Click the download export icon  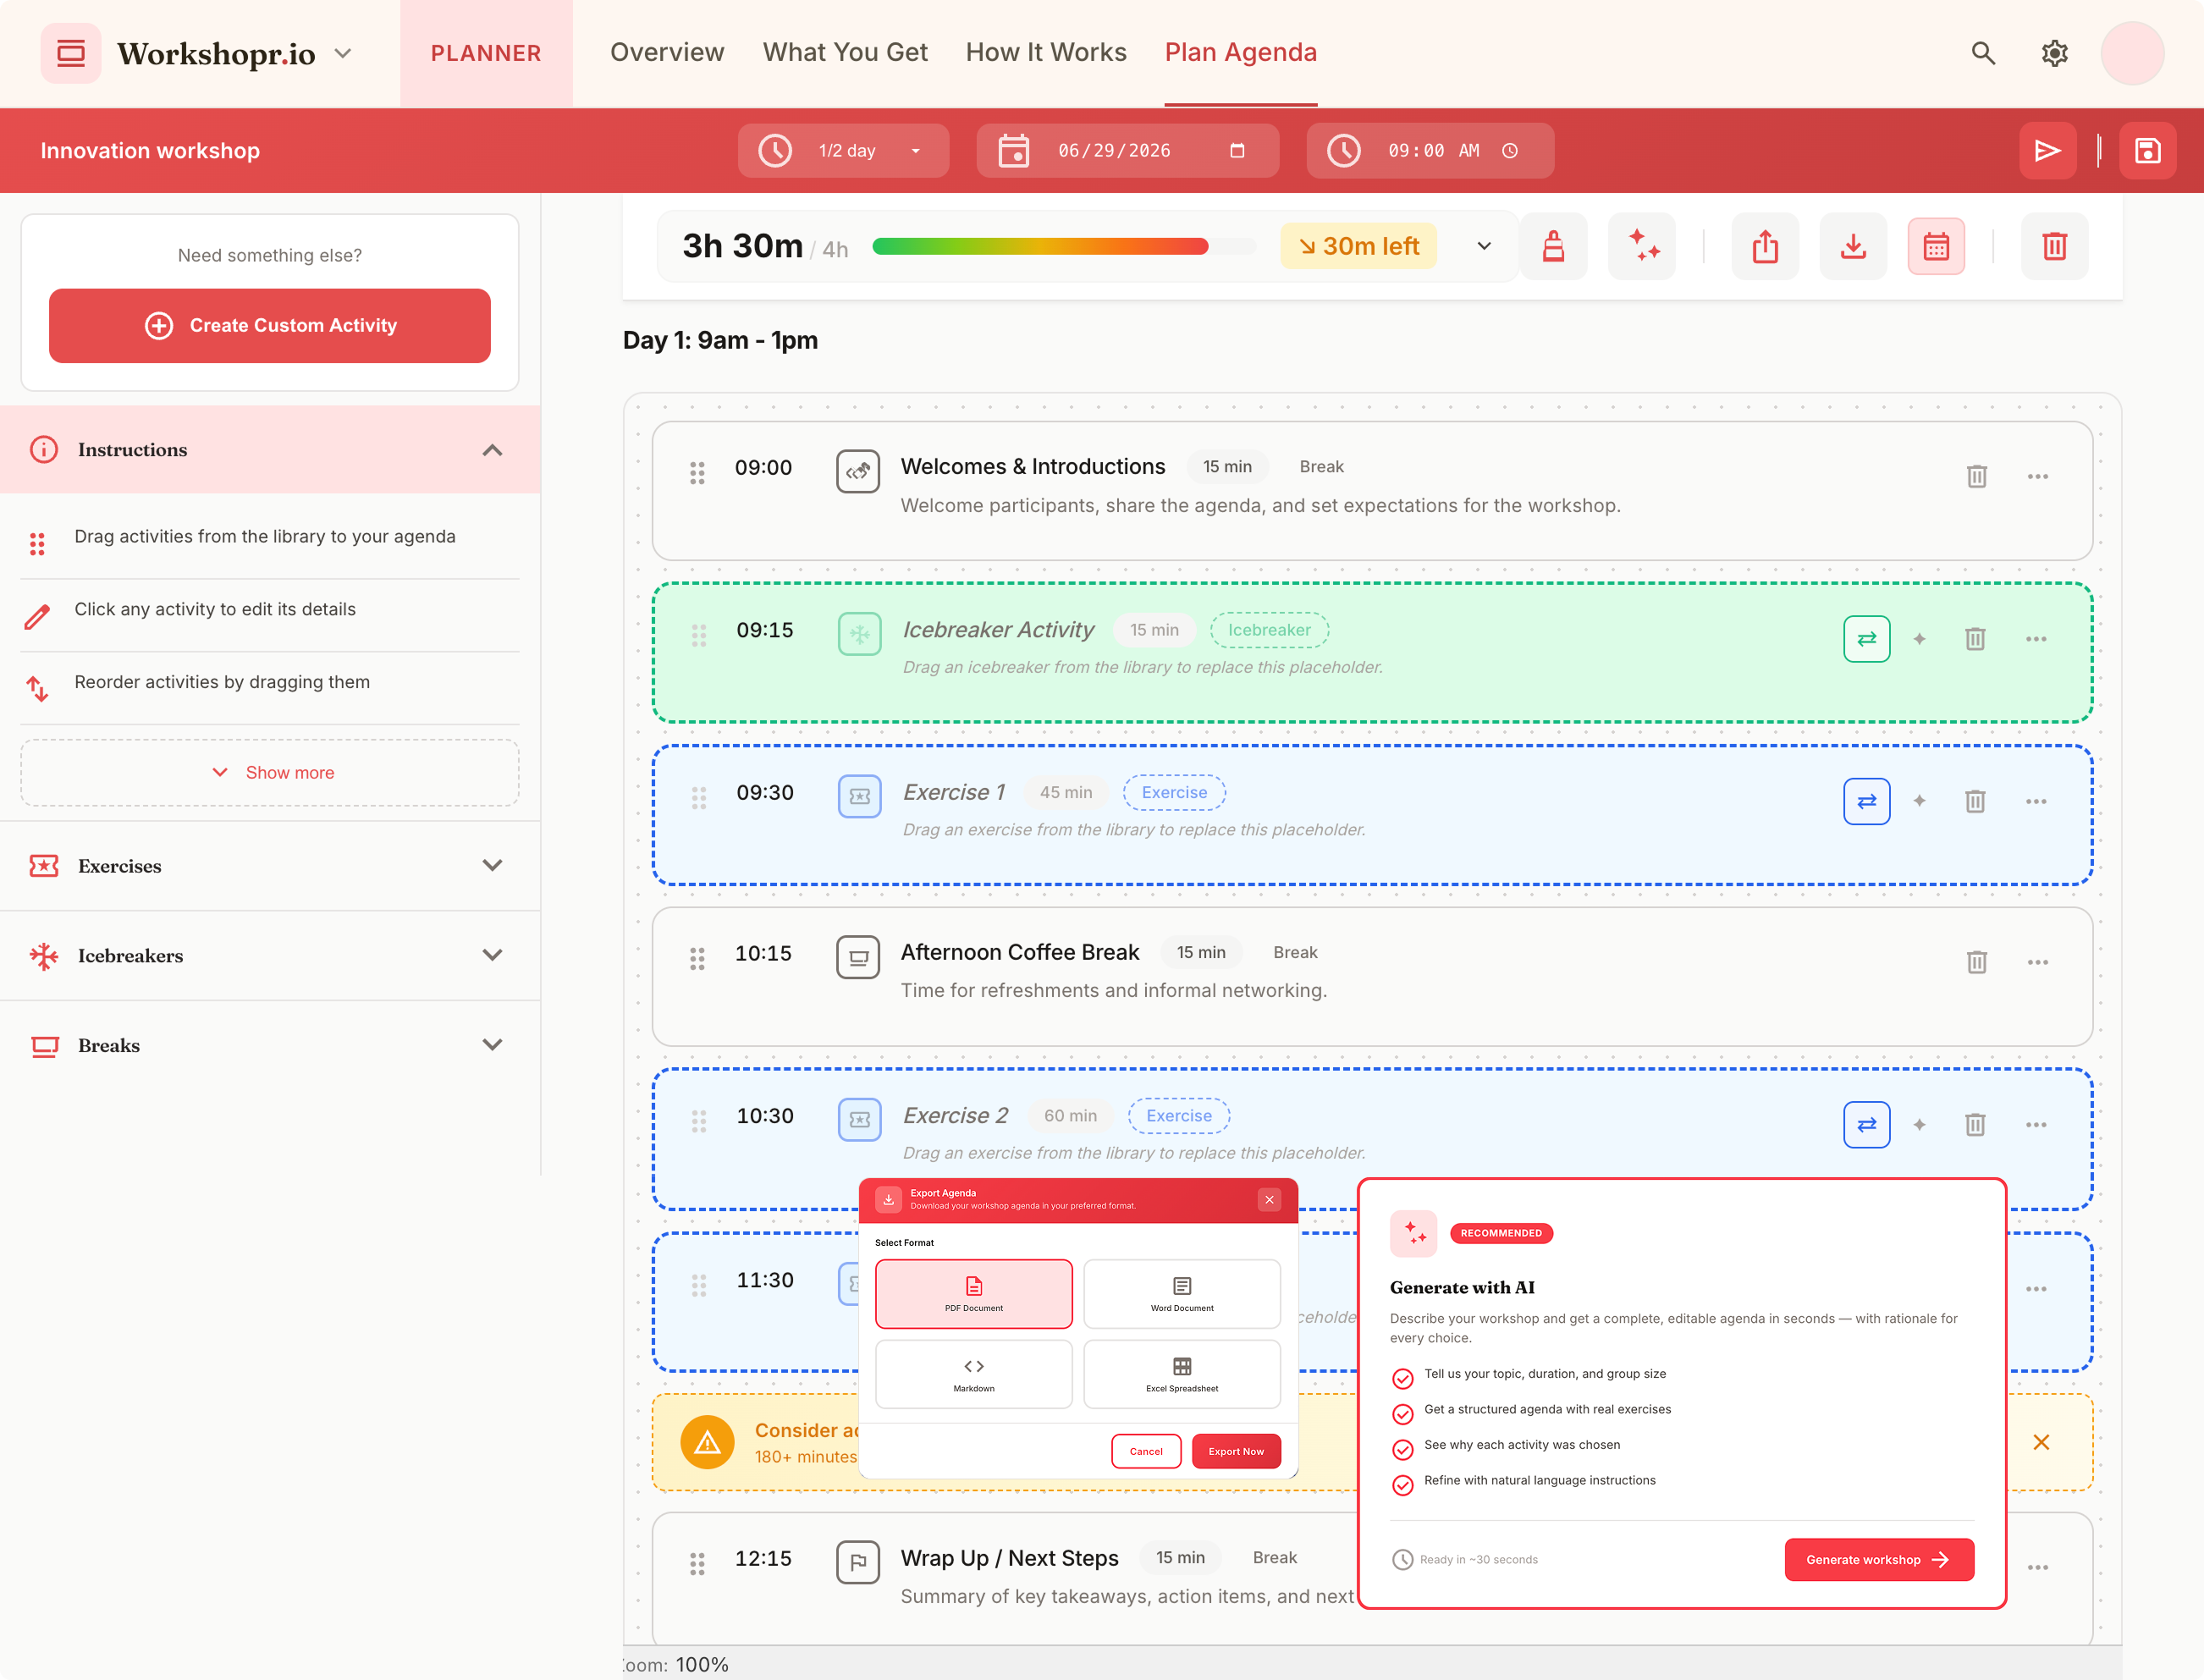click(x=1853, y=246)
